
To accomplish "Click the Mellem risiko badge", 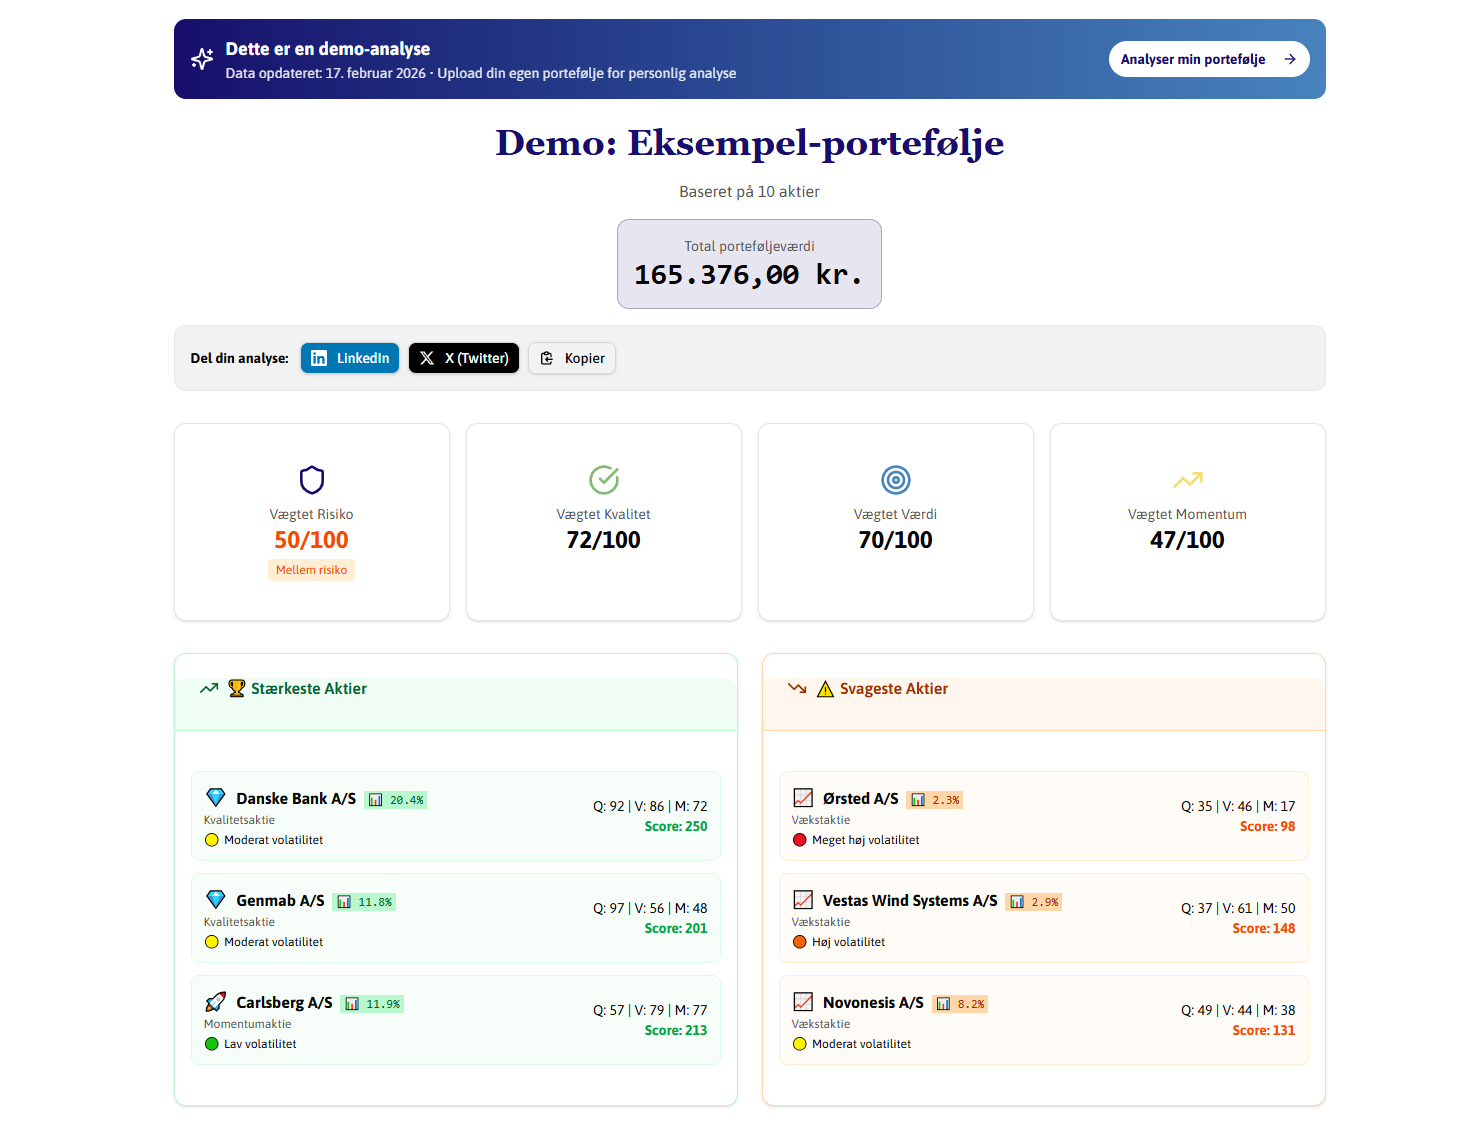I will (x=311, y=570).
